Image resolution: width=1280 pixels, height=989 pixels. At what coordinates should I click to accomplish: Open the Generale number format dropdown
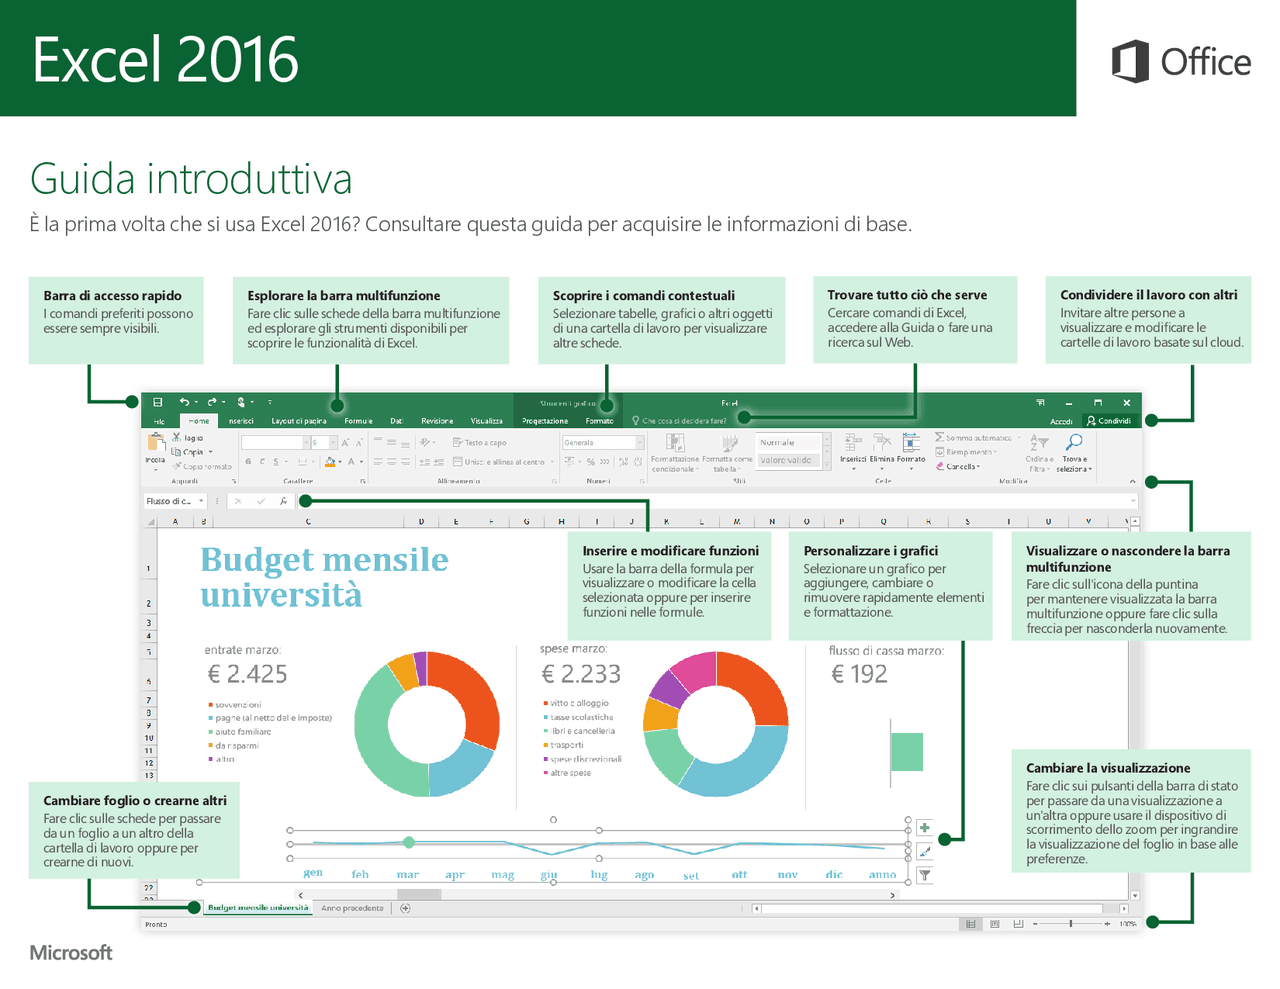point(641,442)
